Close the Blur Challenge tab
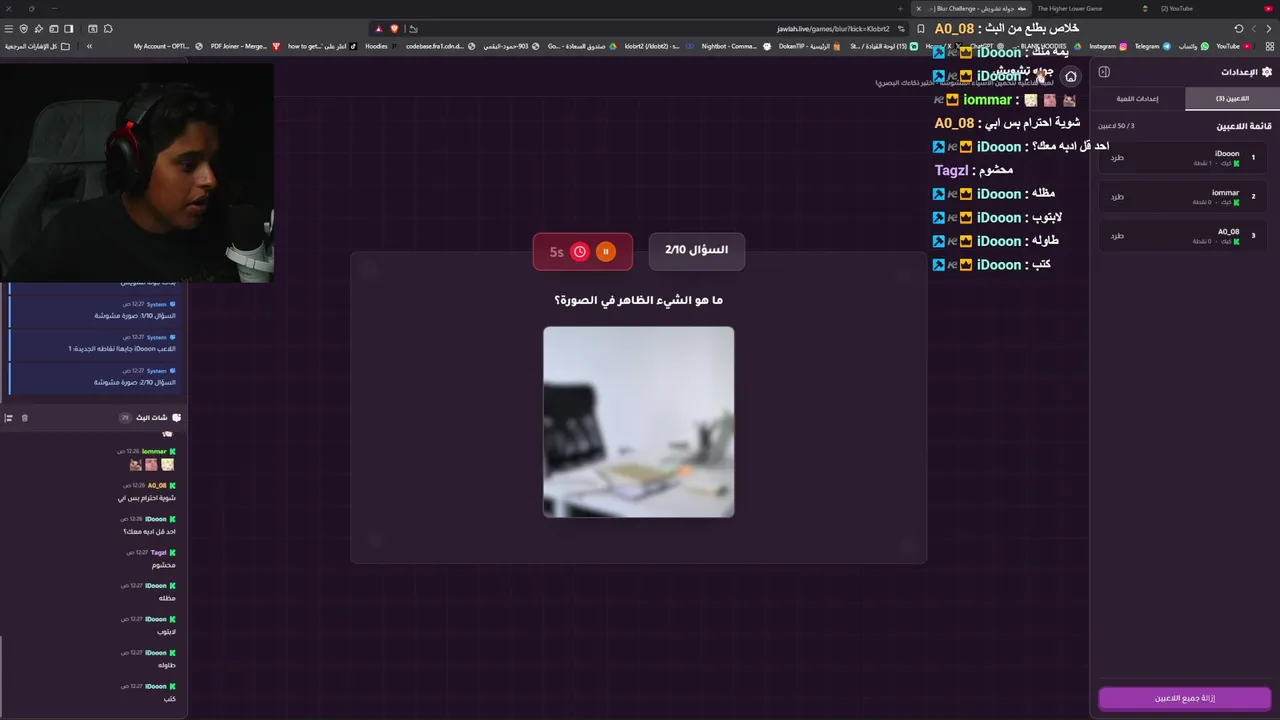Viewport: 1280px width, 720px height. pos(918,8)
